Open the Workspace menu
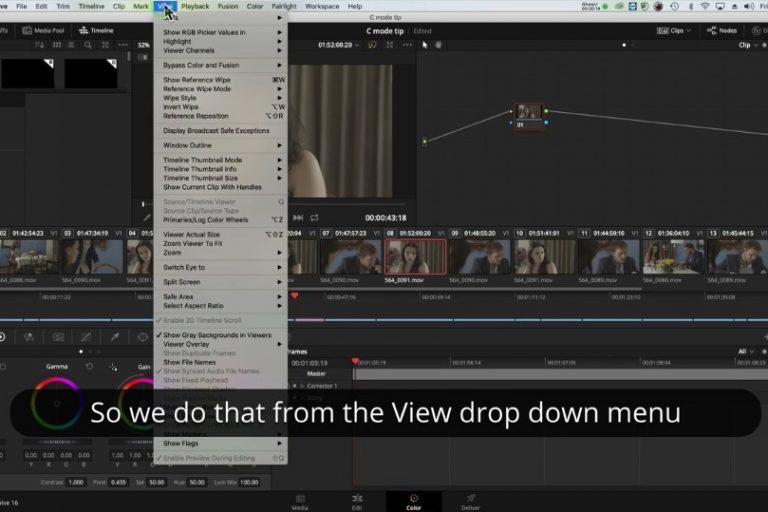The height and width of the screenshot is (512, 768). click(x=322, y=6)
